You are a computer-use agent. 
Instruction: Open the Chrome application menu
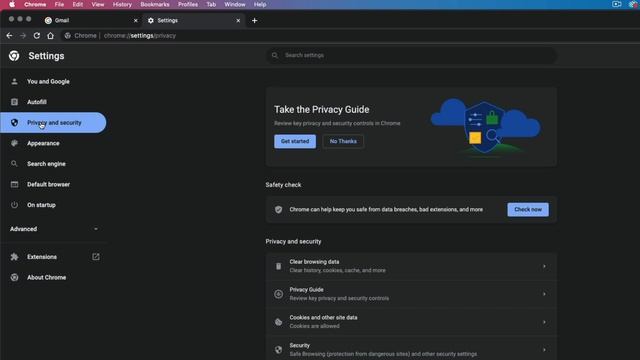coord(35,4)
